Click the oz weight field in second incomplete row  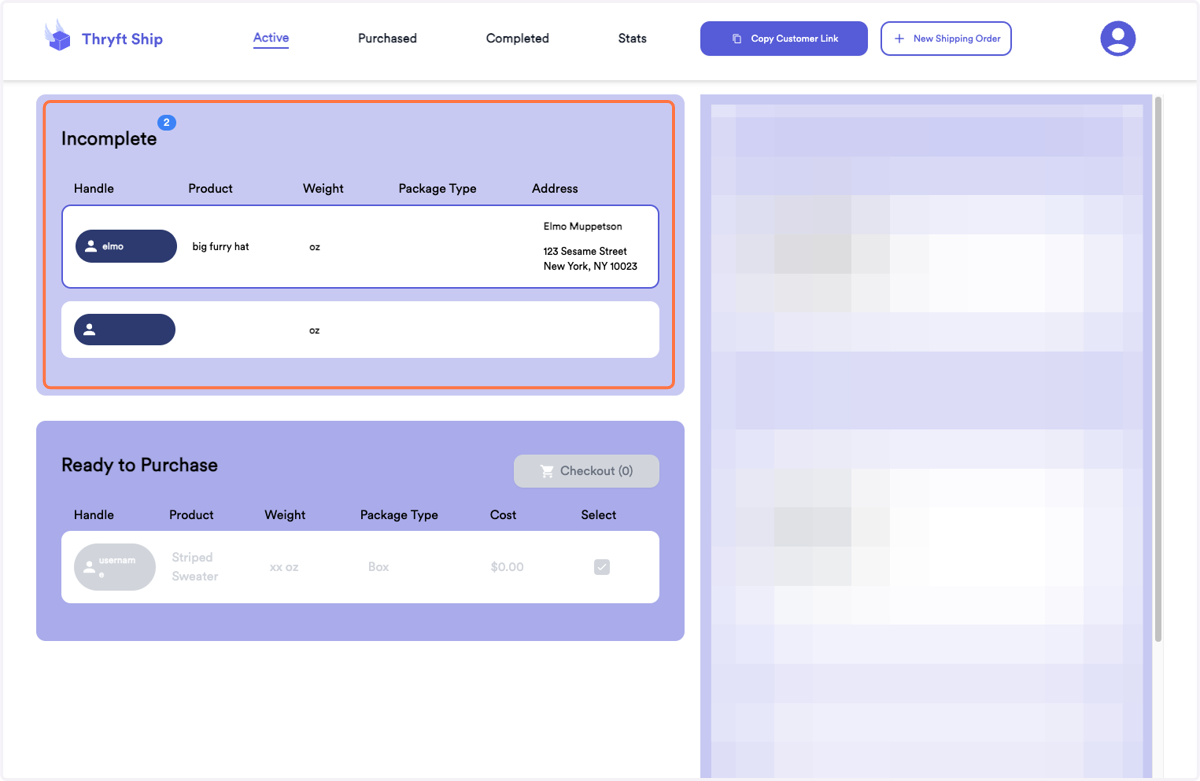click(x=314, y=330)
